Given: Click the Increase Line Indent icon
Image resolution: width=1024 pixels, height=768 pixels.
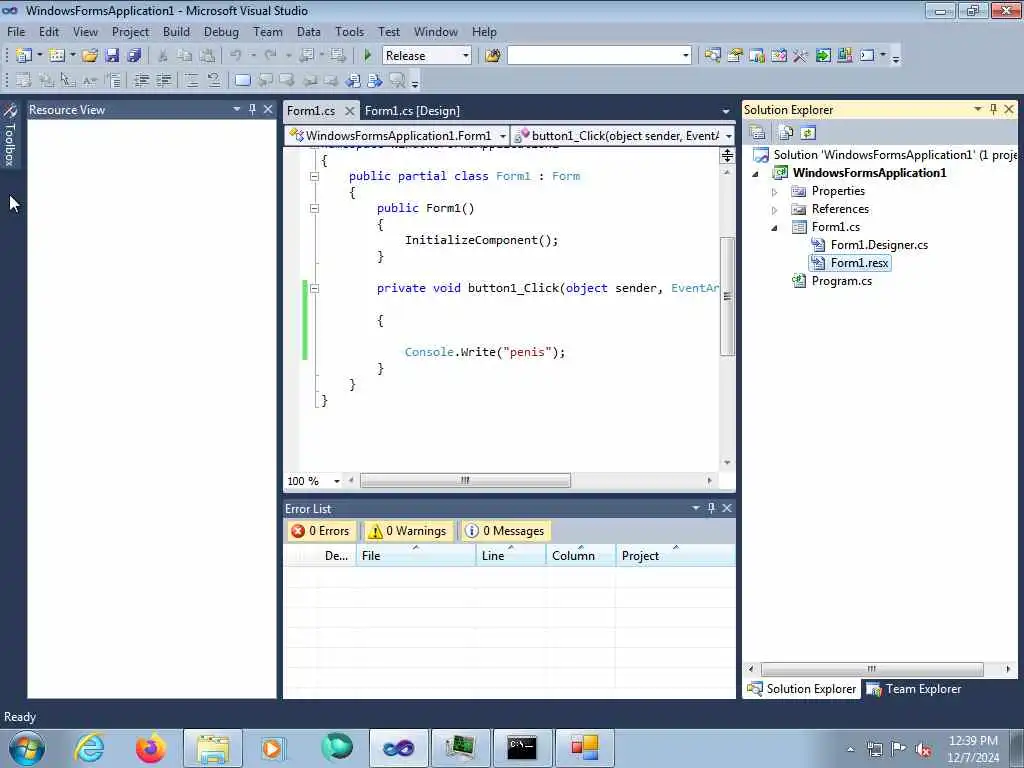Looking at the screenshot, I should [163, 80].
